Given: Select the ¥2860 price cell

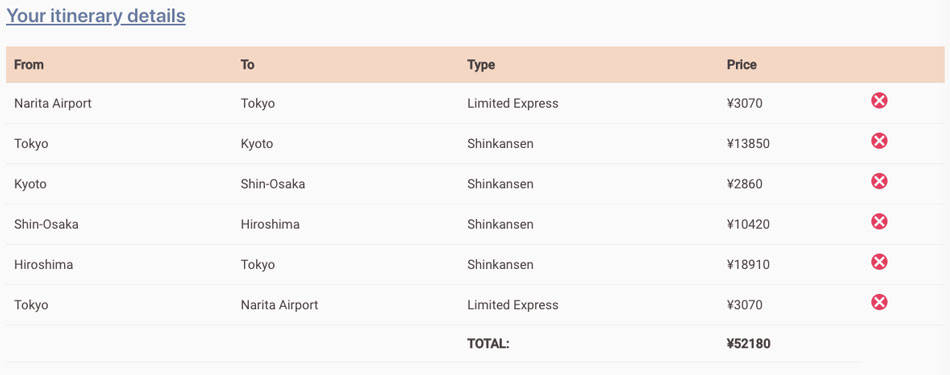Looking at the screenshot, I should tap(745, 184).
